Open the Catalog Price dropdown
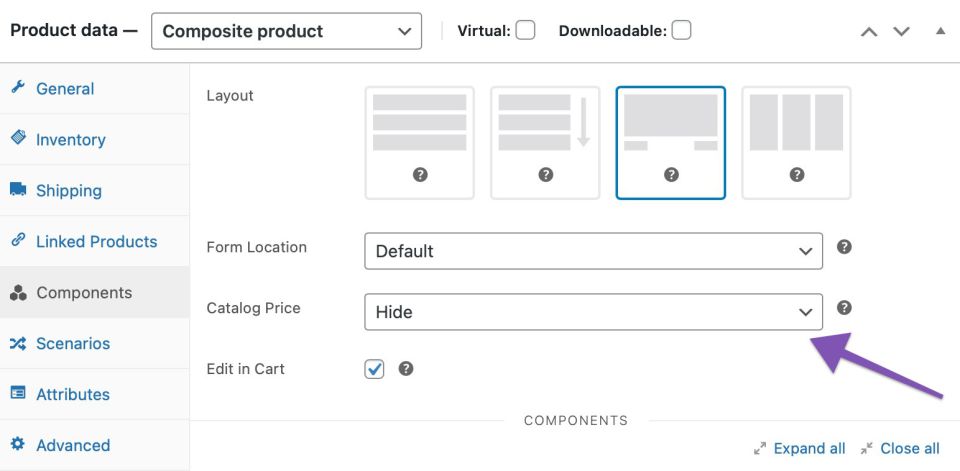960x471 pixels. (x=593, y=312)
